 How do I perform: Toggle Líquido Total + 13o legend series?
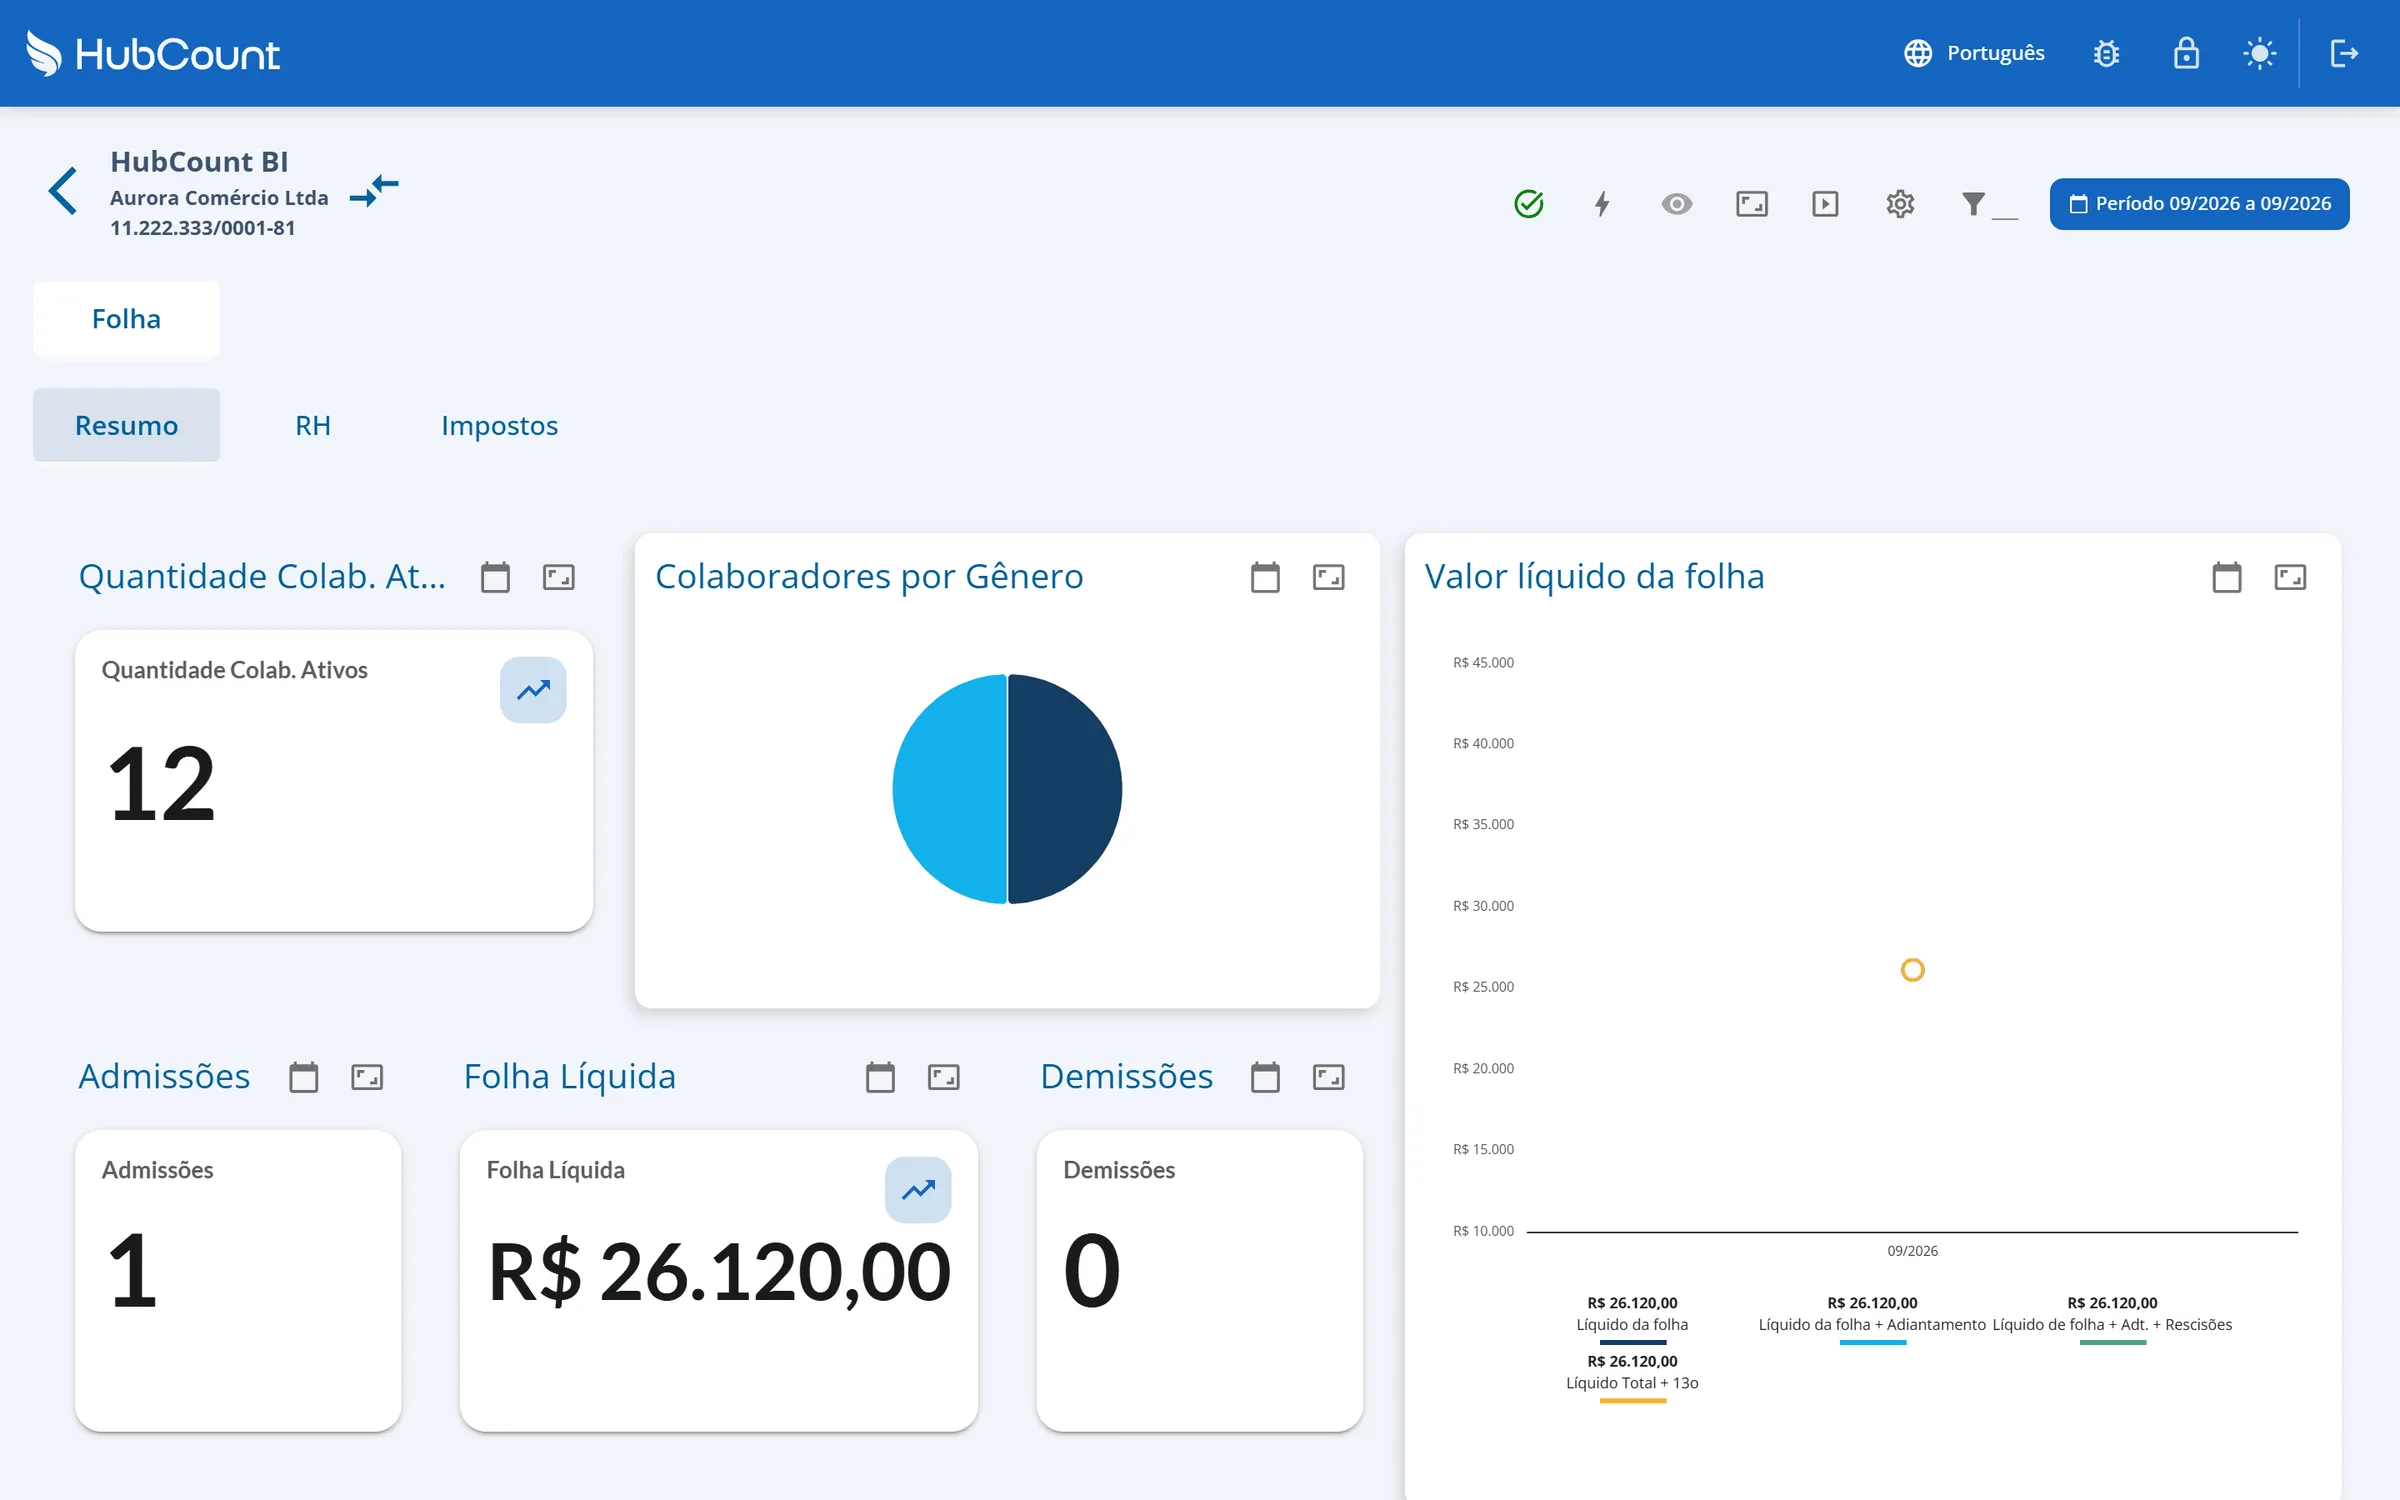pos(1632,1378)
